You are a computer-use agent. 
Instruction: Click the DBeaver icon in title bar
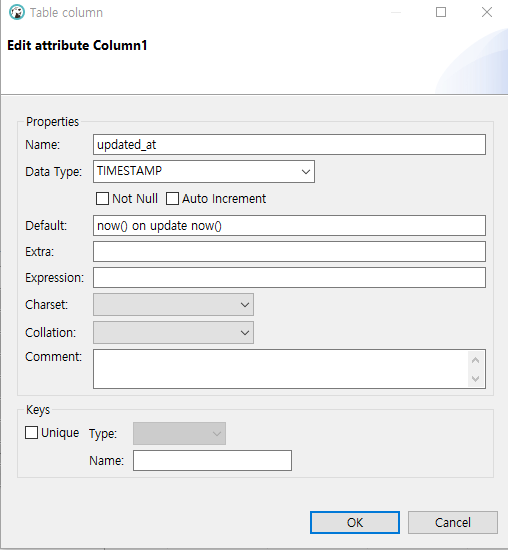(17, 13)
